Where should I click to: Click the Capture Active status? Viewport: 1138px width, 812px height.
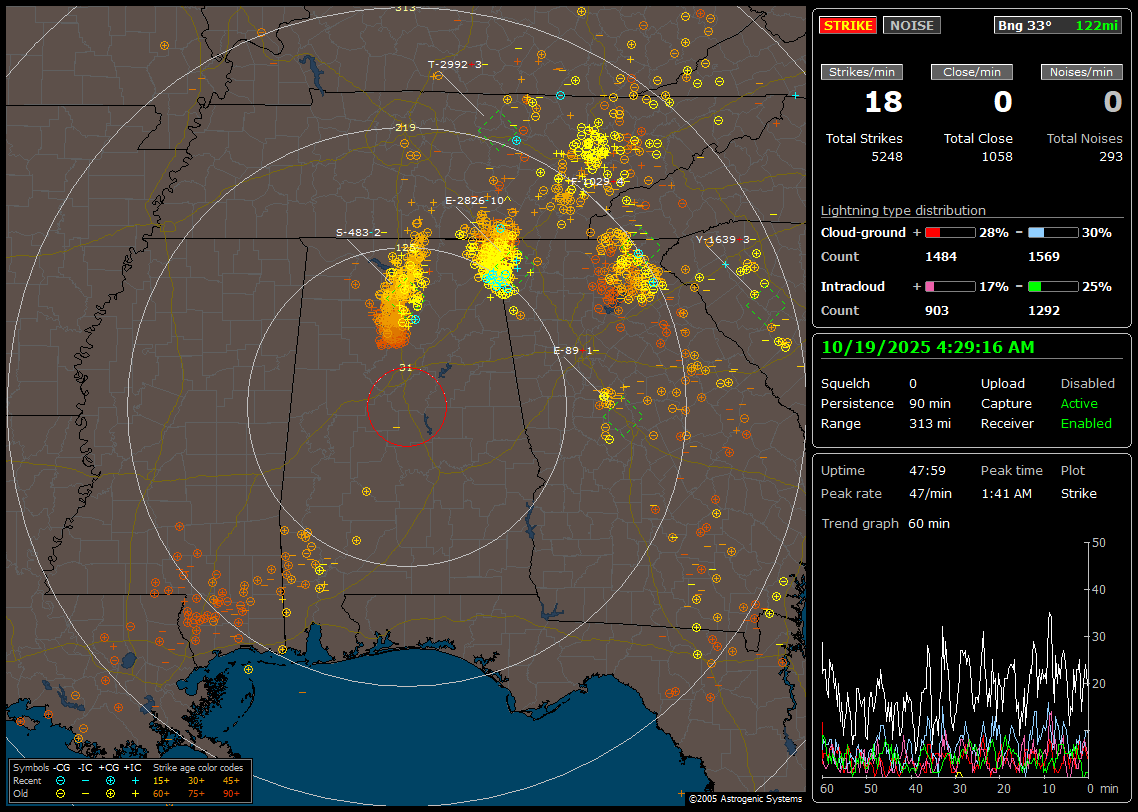click(x=1079, y=404)
